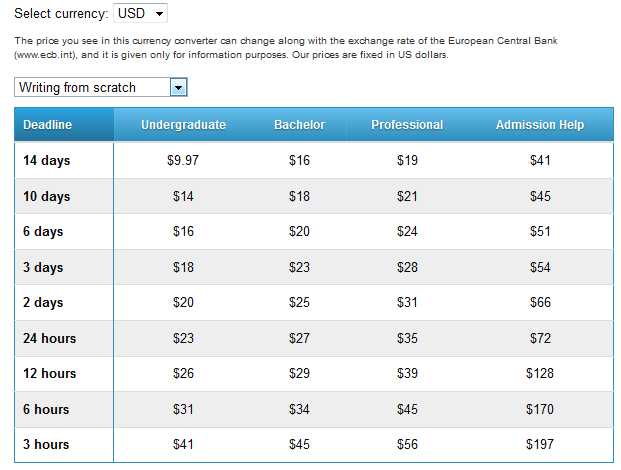This screenshot has height=470, width=621.
Task: Click the Bachelor price for 3 hours
Action: point(299,444)
